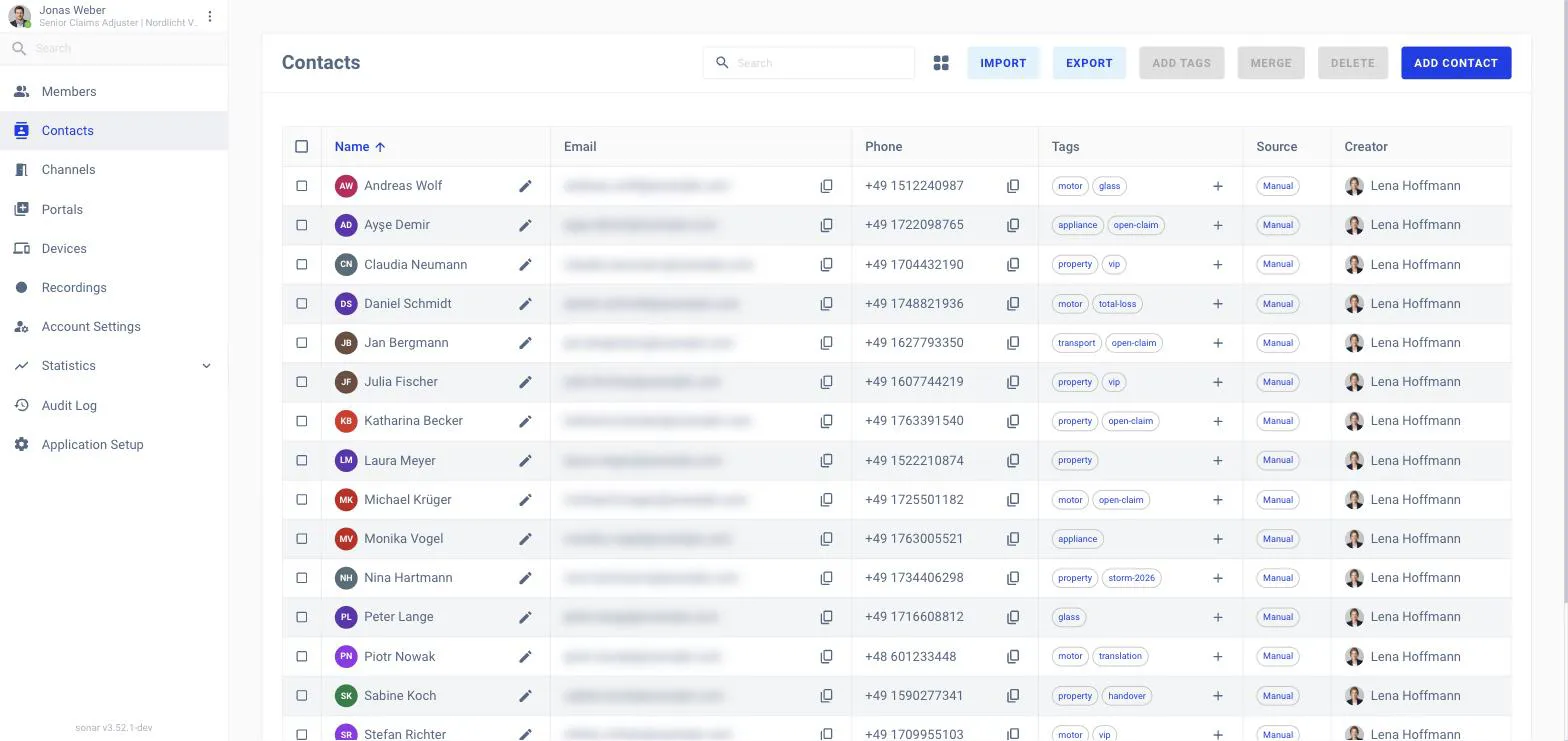Select the Andreas Wolf row checkbox
Viewport: 1568px width, 741px height.
coord(302,186)
